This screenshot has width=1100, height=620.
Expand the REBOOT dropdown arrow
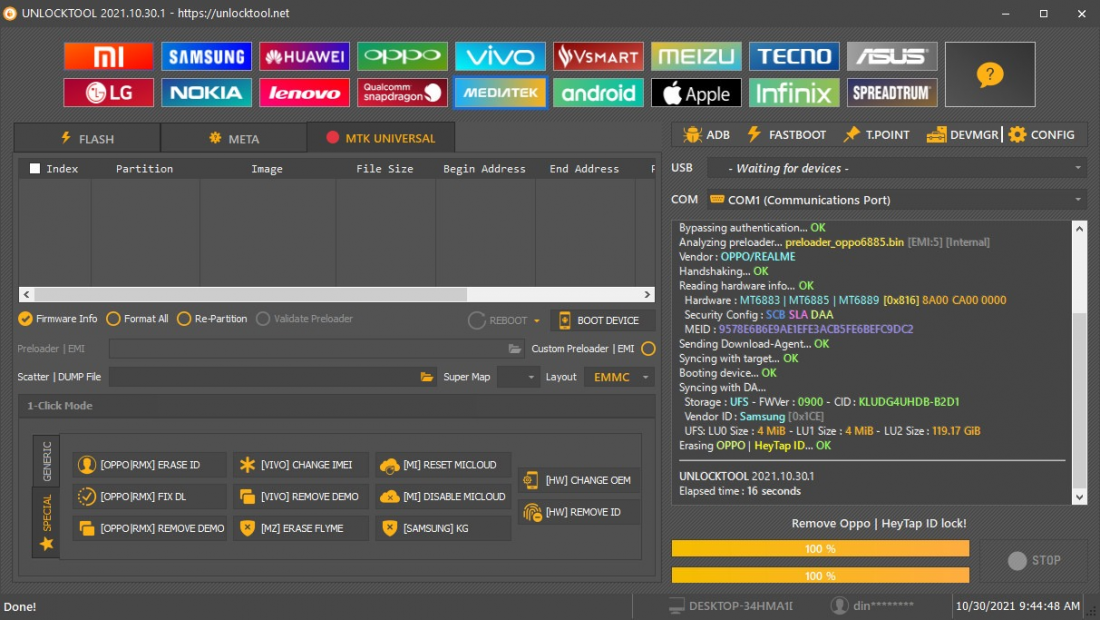pos(537,321)
